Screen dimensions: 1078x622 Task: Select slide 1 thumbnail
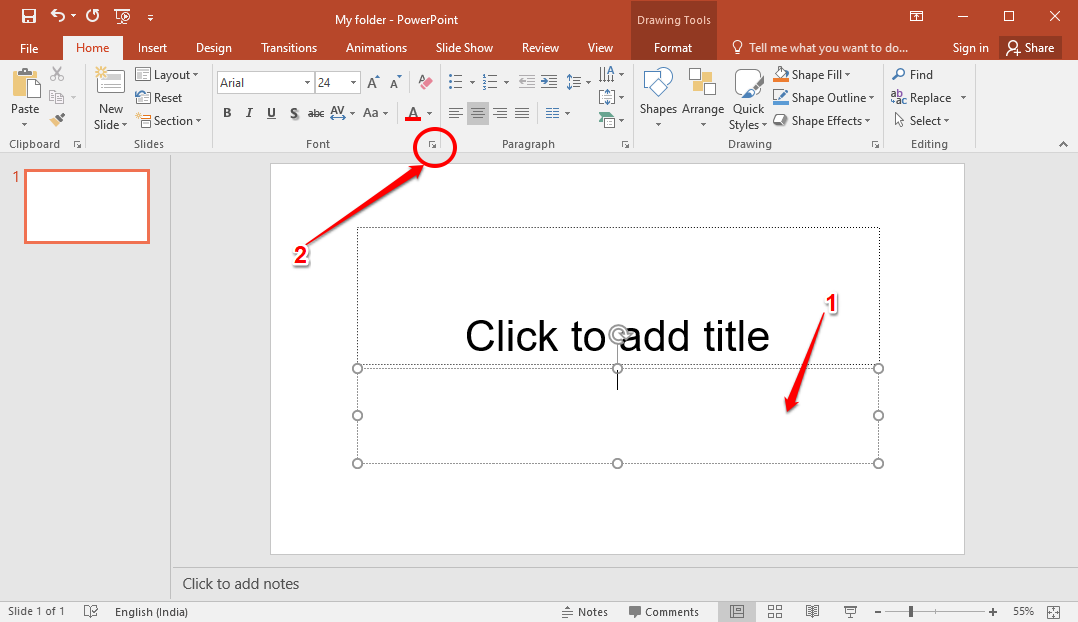(x=87, y=206)
